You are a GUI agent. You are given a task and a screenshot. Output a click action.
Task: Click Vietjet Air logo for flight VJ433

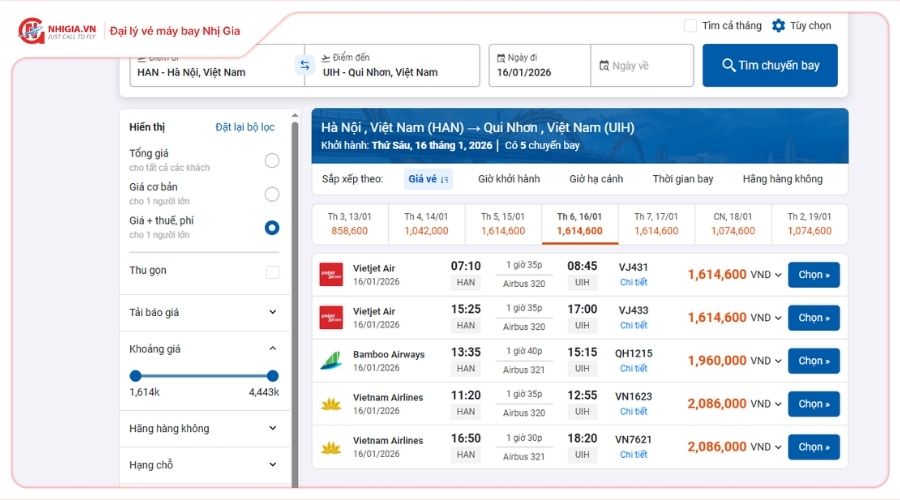pyautogui.click(x=331, y=317)
